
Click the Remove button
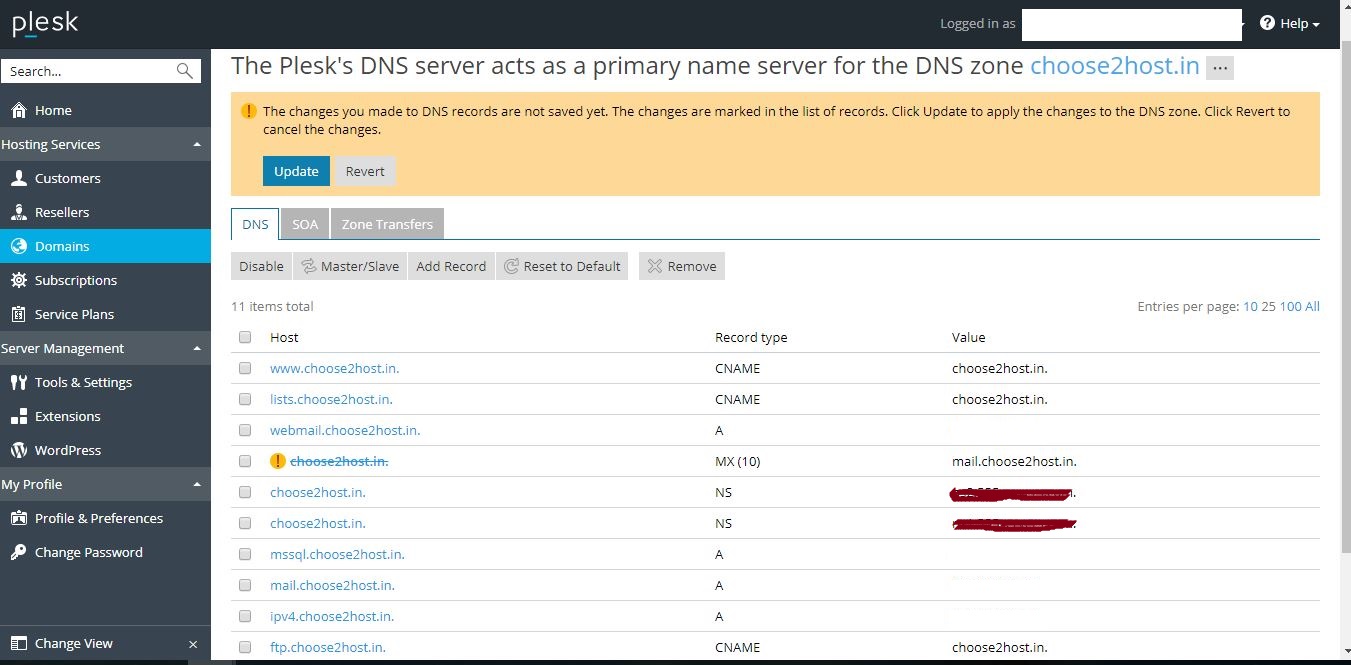click(x=682, y=266)
